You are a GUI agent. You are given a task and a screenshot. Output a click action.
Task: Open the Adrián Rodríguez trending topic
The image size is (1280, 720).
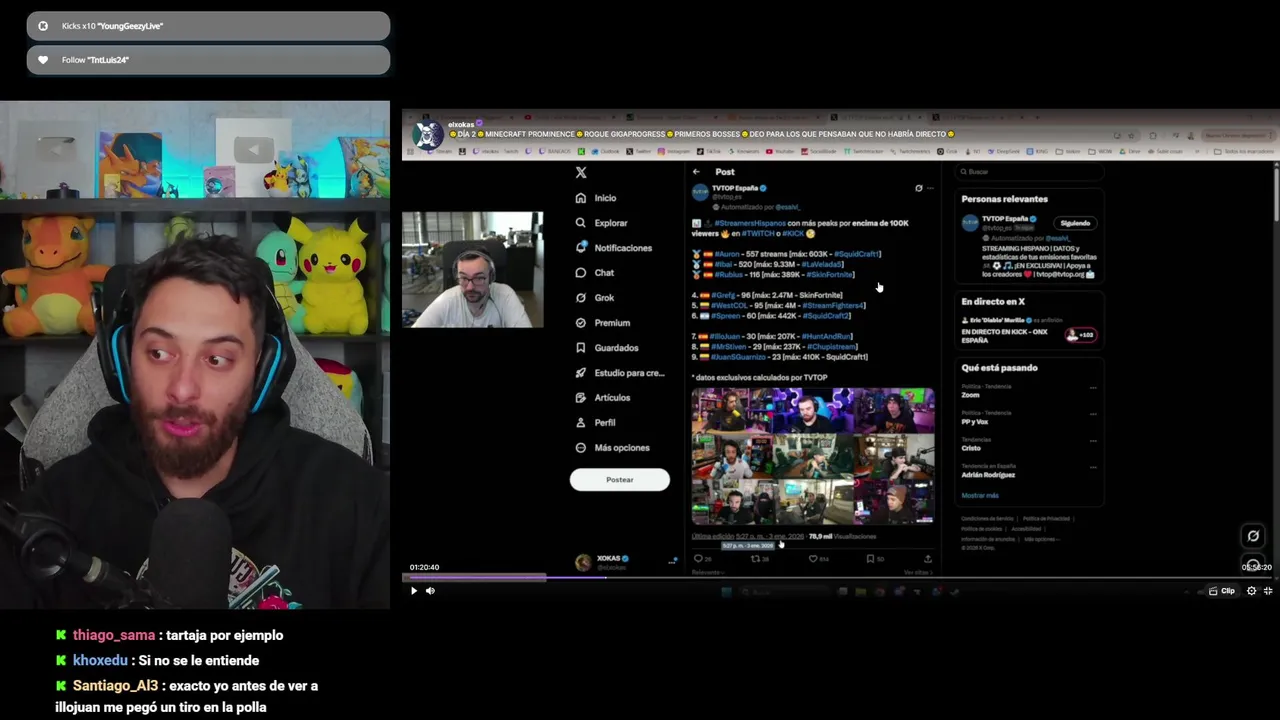coord(1030,471)
